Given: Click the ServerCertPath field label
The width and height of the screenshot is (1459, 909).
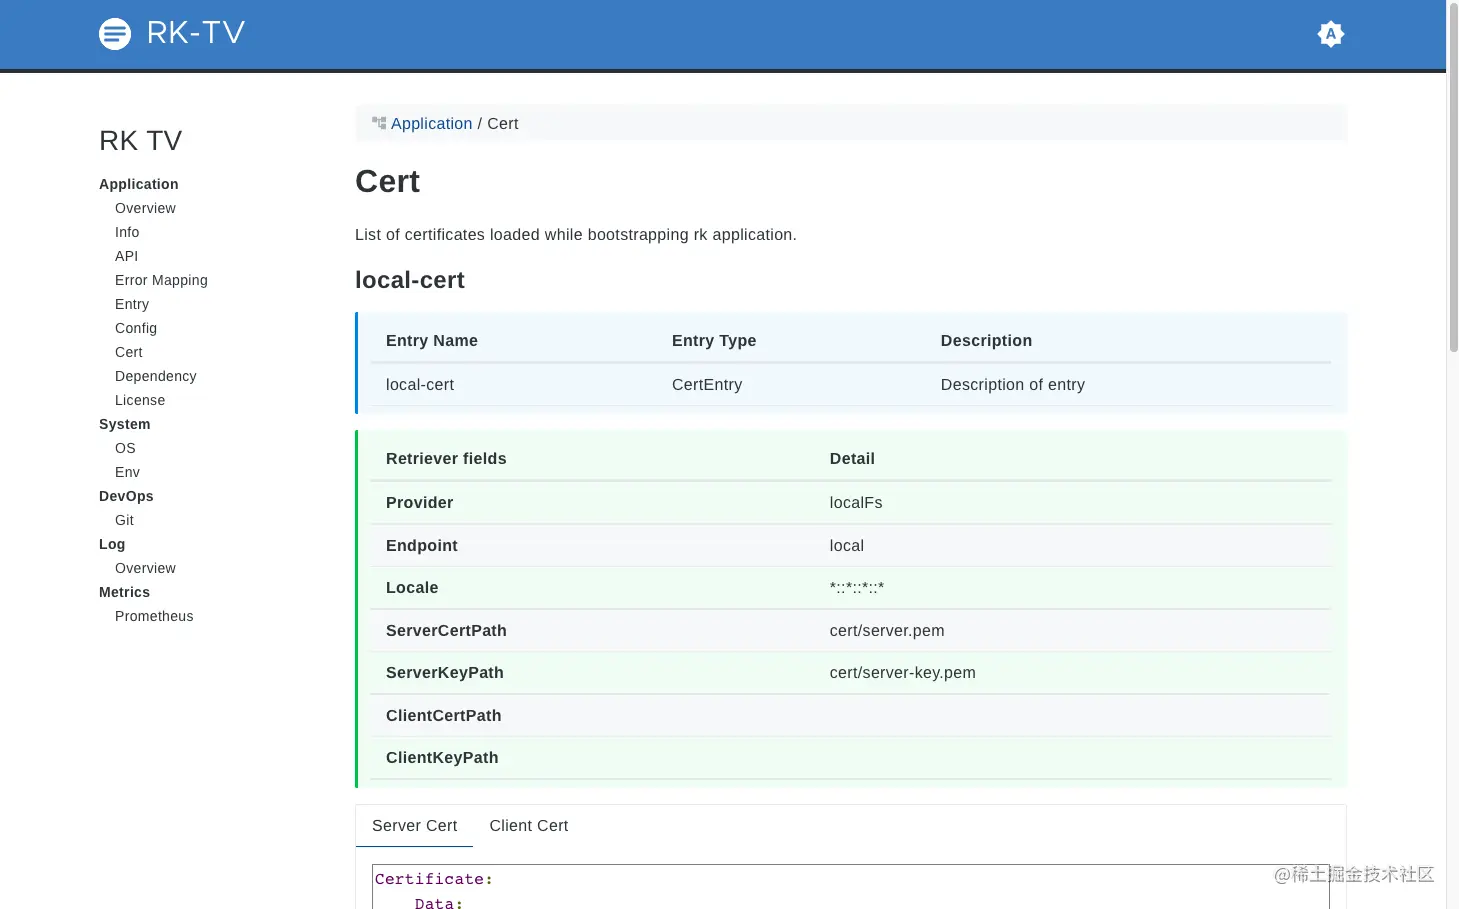Looking at the screenshot, I should (x=446, y=631).
